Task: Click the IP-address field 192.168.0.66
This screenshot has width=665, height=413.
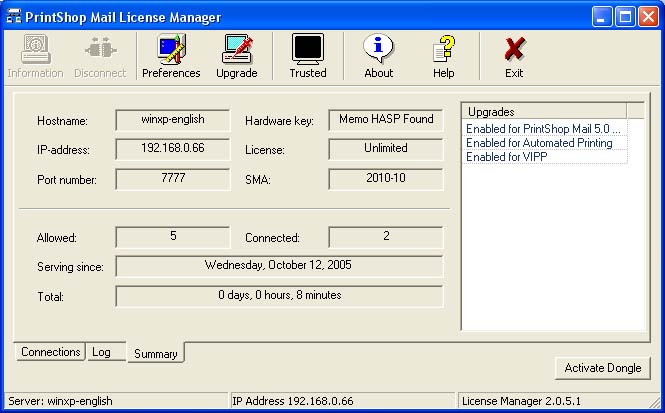Action: point(173,149)
